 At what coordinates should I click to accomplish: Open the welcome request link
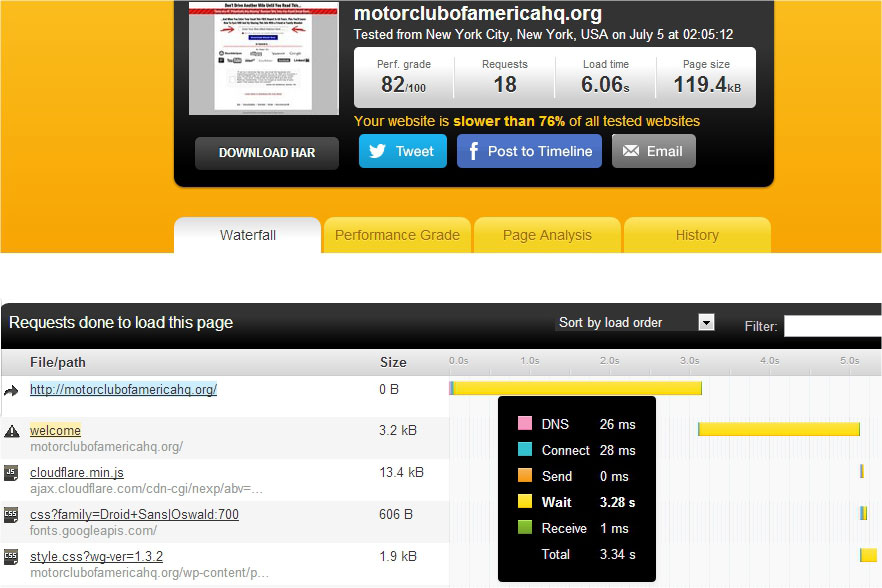pos(55,430)
